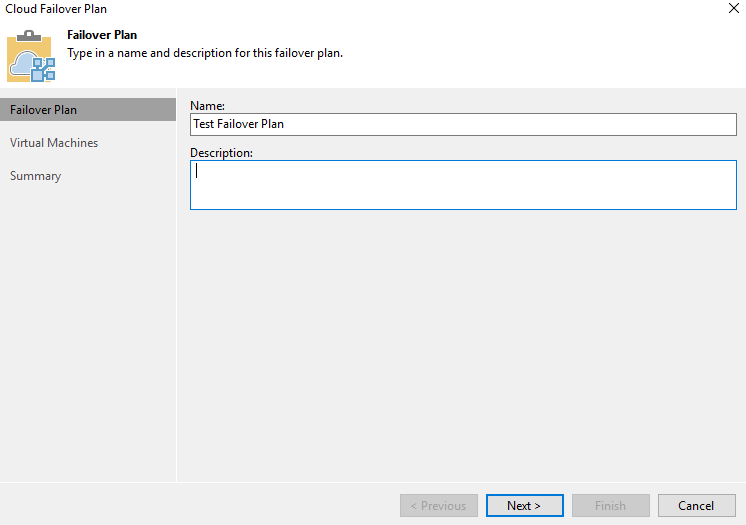Click inside the Description text box
746x525 pixels.
tap(463, 185)
